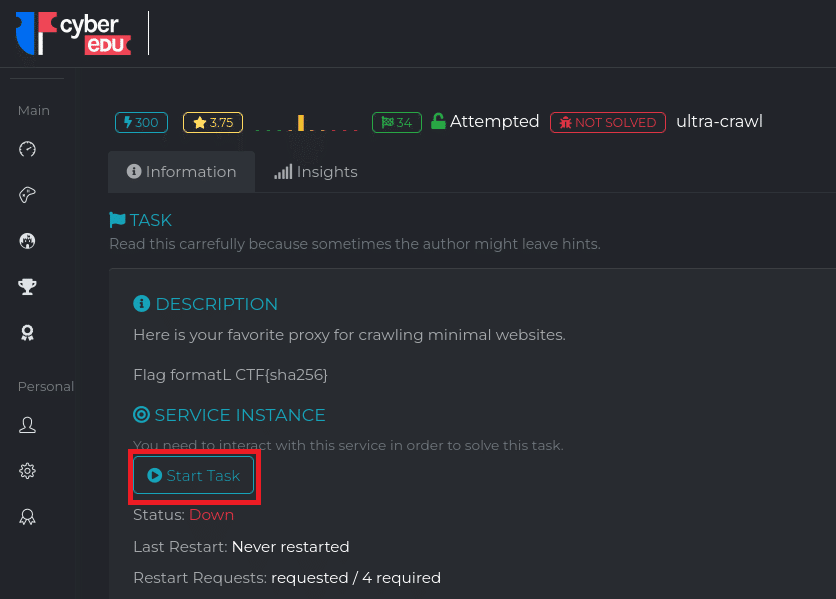836x599 pixels.
Task: Open the settings gear icon in sidebar
Action: 27,471
